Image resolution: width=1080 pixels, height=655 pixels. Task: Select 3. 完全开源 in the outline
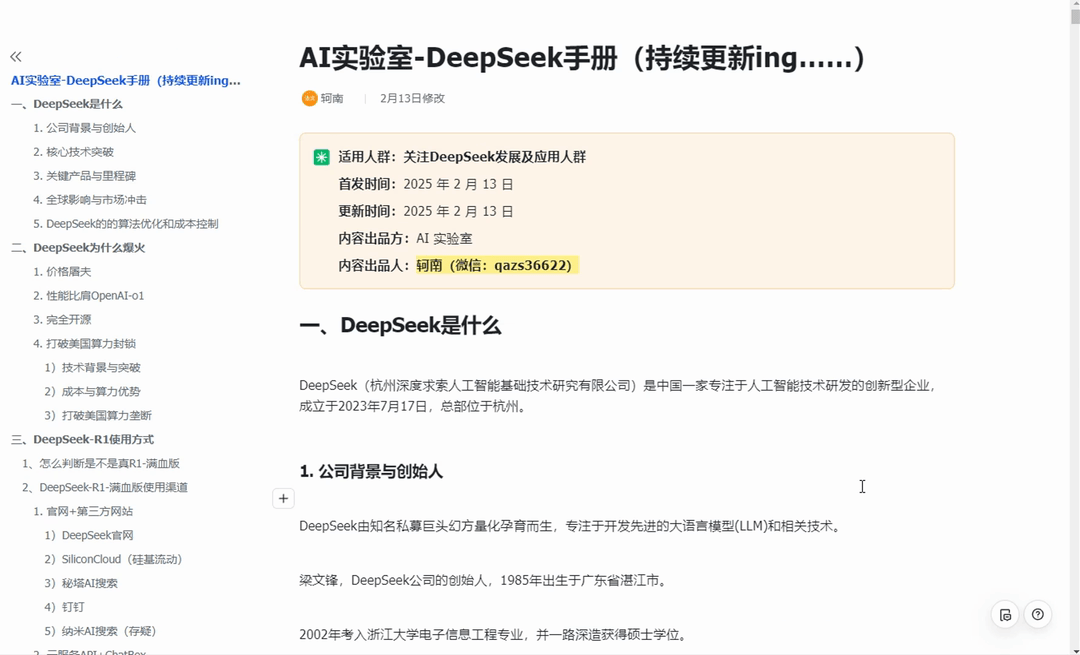tap(62, 320)
